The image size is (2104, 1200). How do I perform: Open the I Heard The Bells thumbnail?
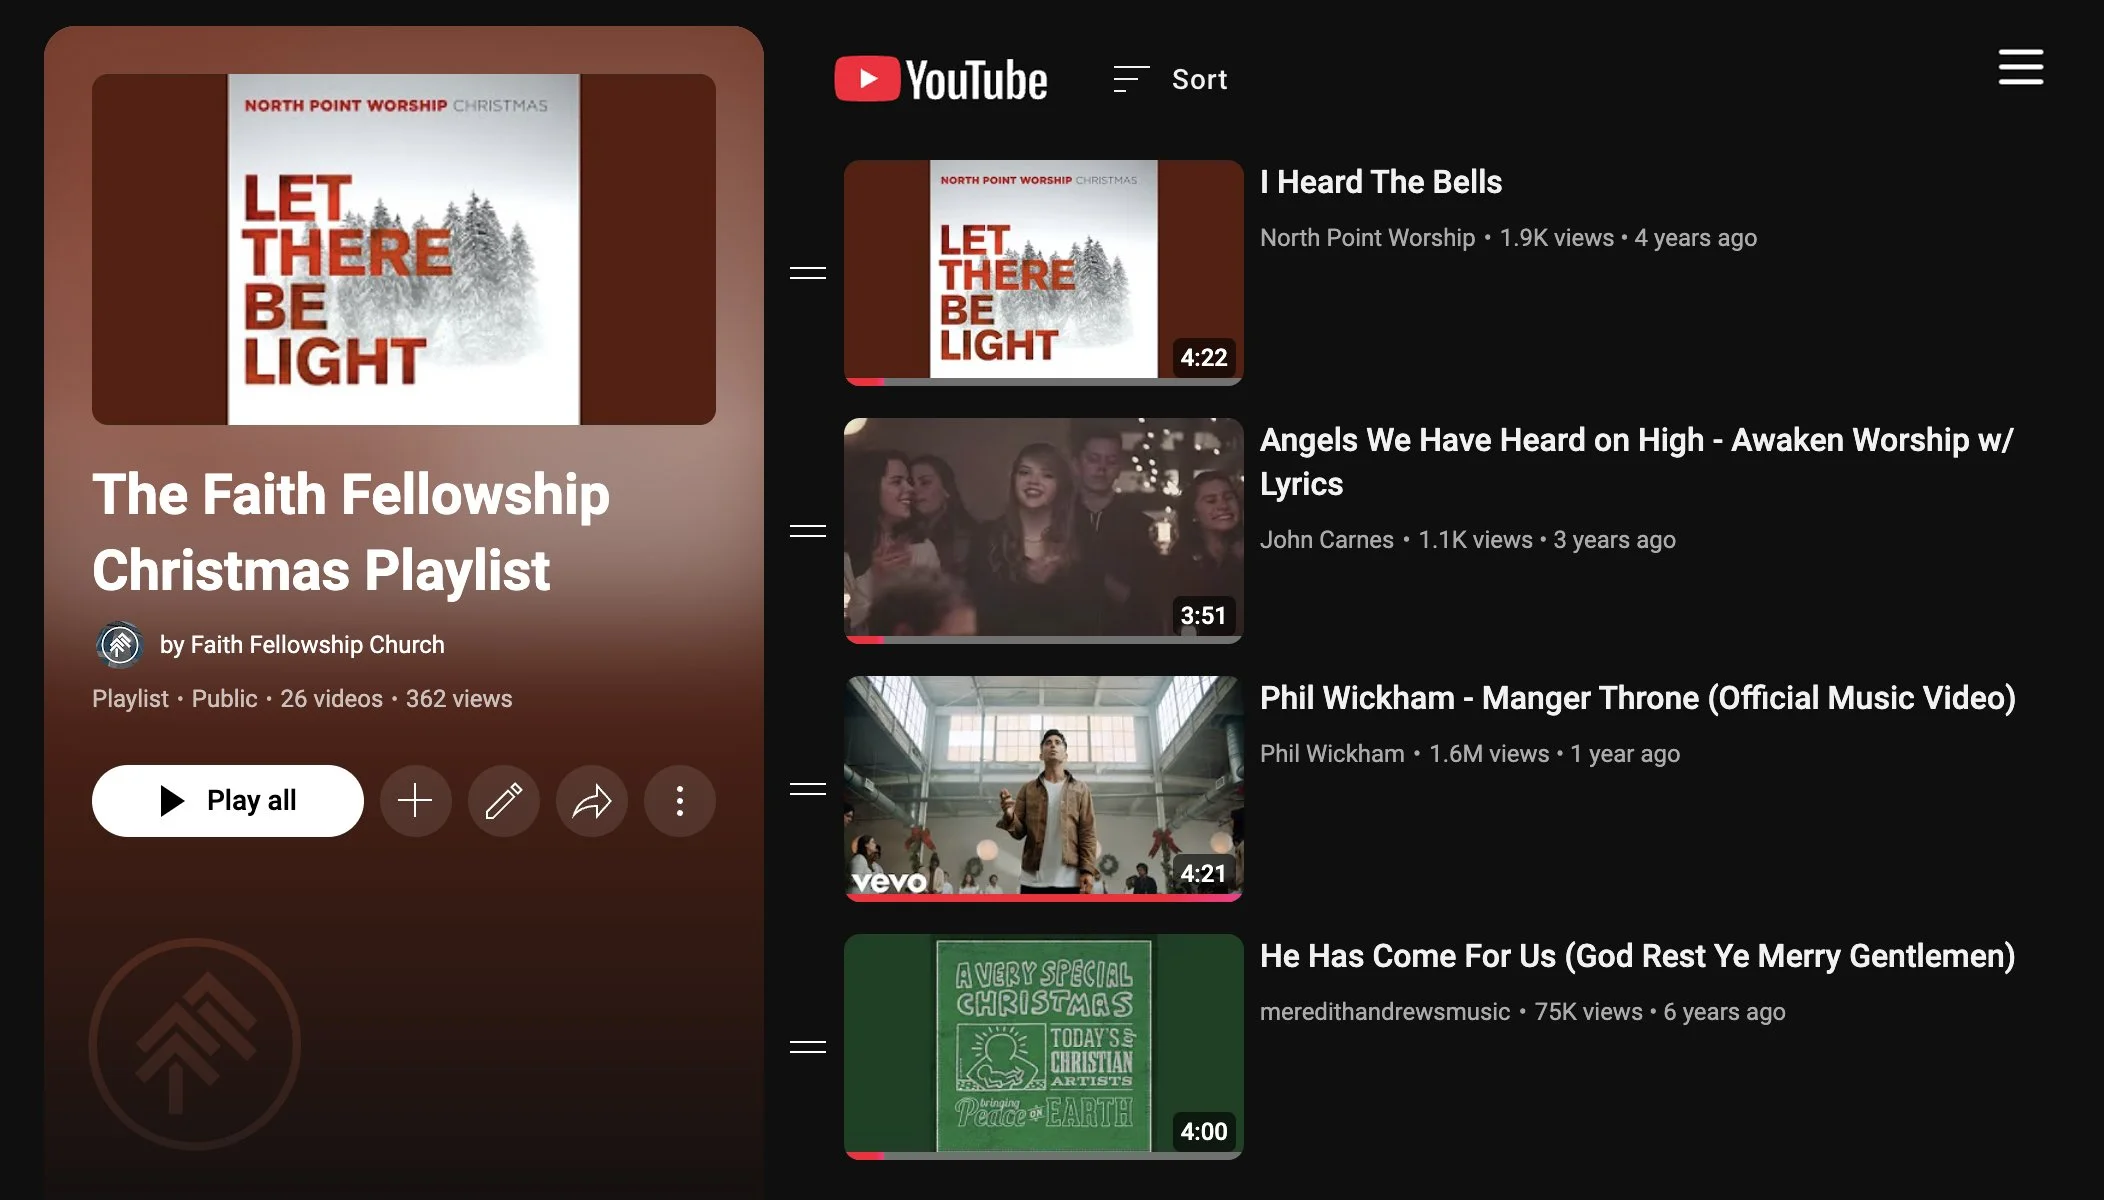[1043, 272]
